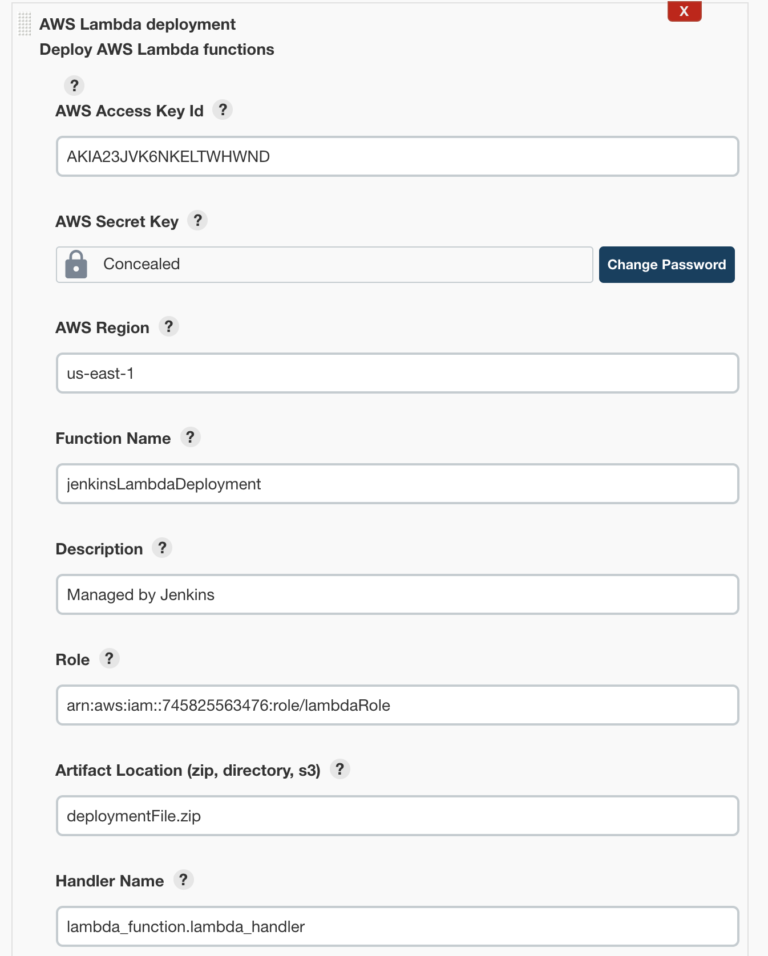Select the AWS Access Key Id input
The image size is (768, 956).
pos(397,156)
